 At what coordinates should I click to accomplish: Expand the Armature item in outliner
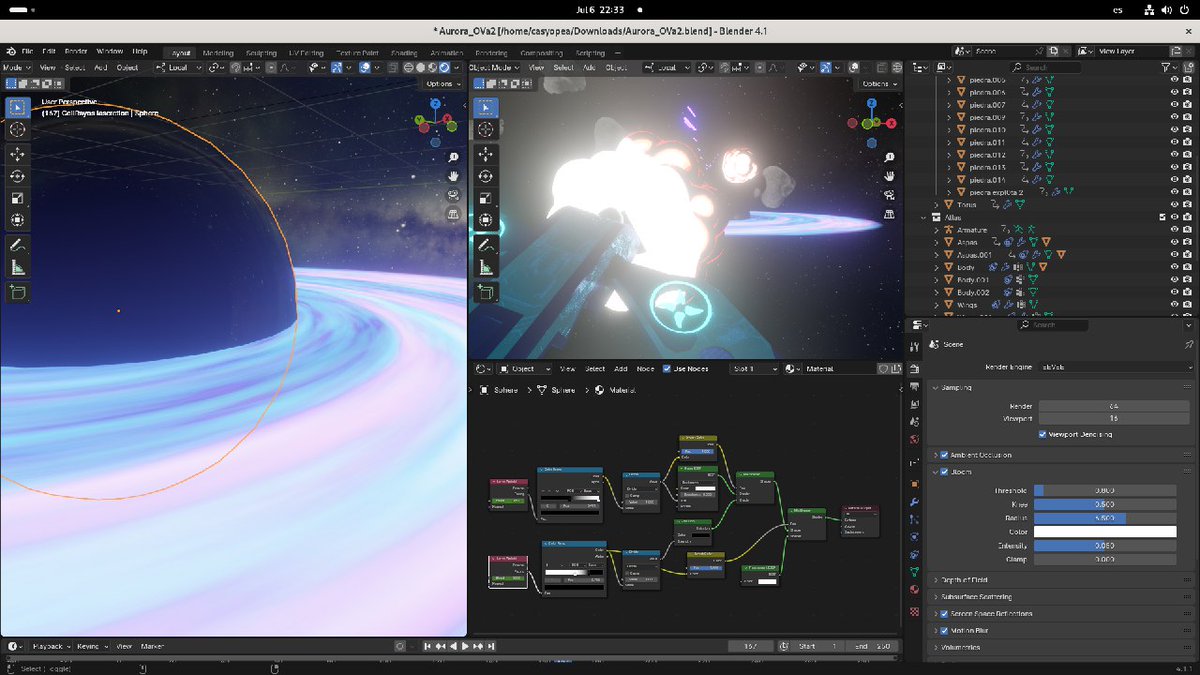(x=936, y=230)
